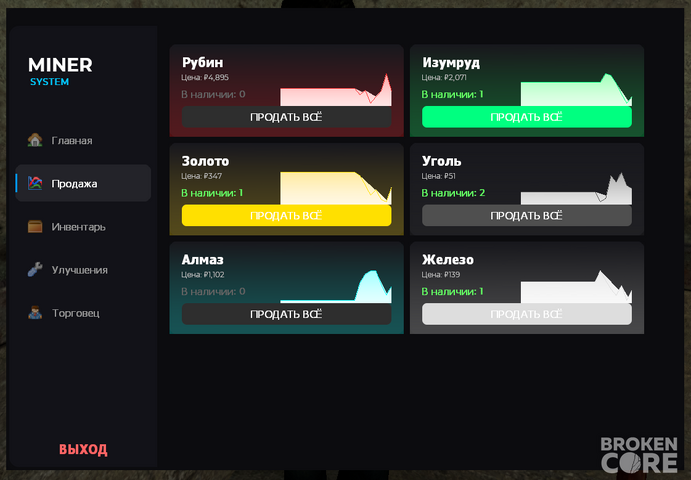Click the Уголь price chart
This screenshot has height=480, width=691.
point(576,188)
